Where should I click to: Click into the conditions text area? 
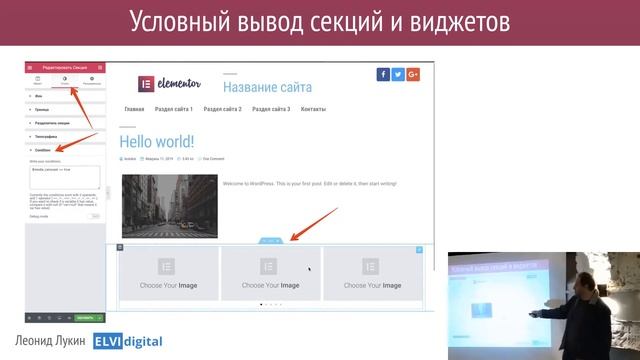65,177
